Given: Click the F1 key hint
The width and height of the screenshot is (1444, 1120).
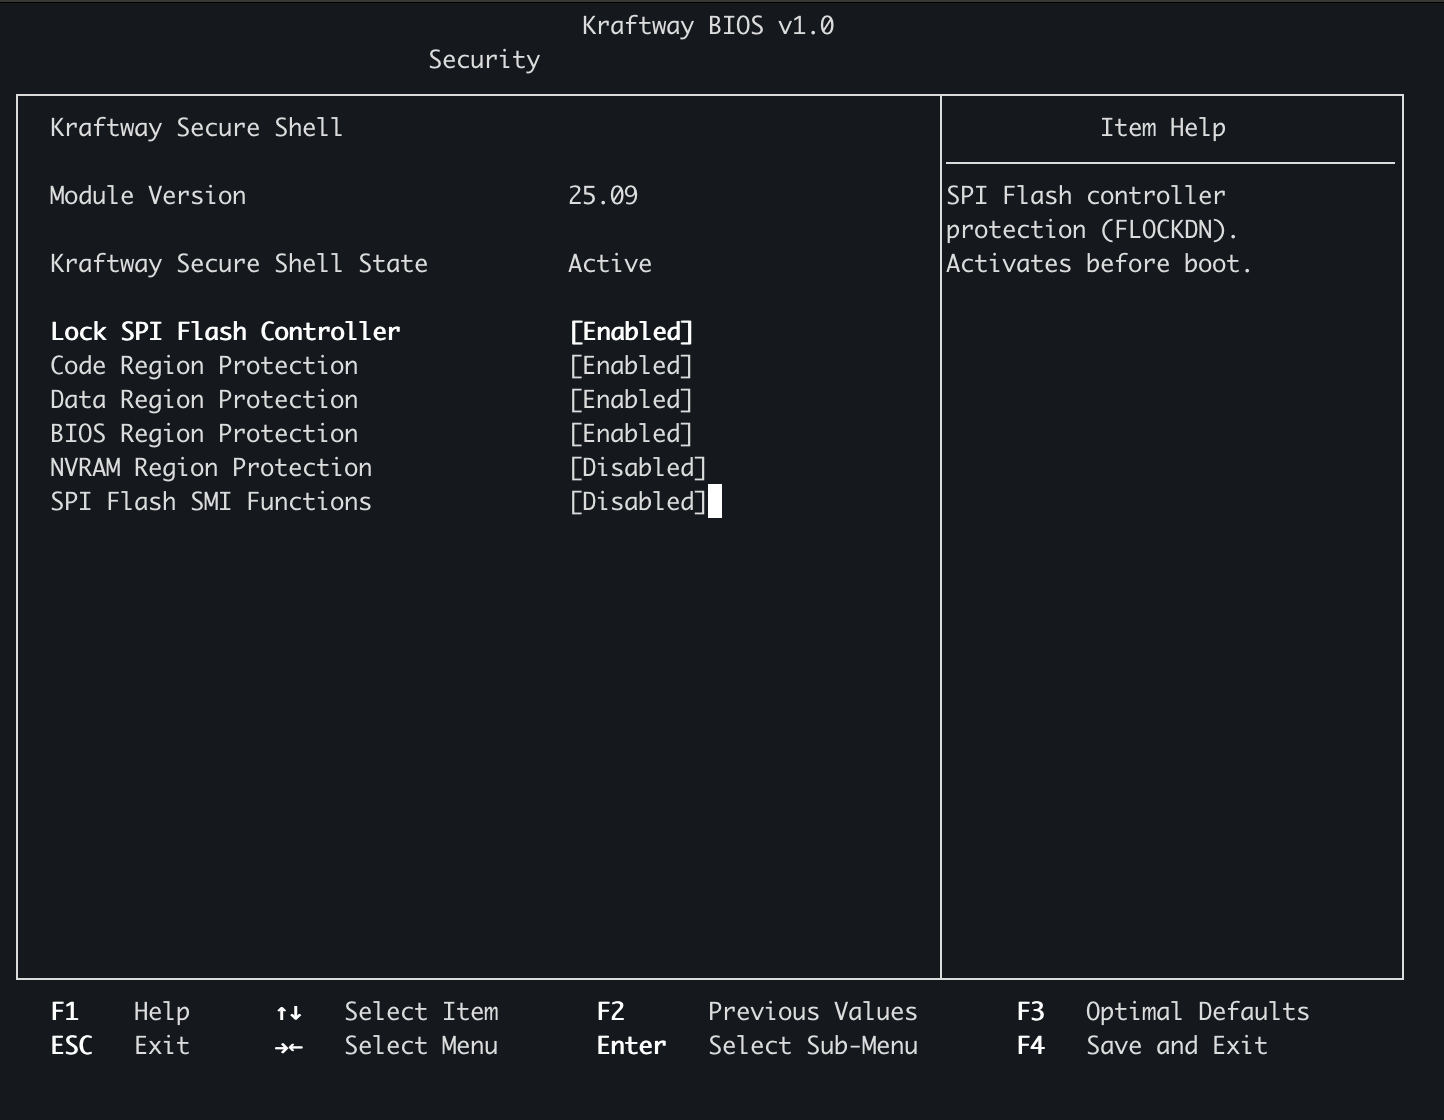Looking at the screenshot, I should point(64,1012).
